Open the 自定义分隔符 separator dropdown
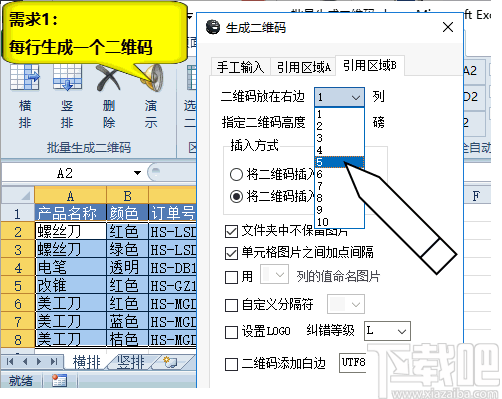 click(x=346, y=304)
